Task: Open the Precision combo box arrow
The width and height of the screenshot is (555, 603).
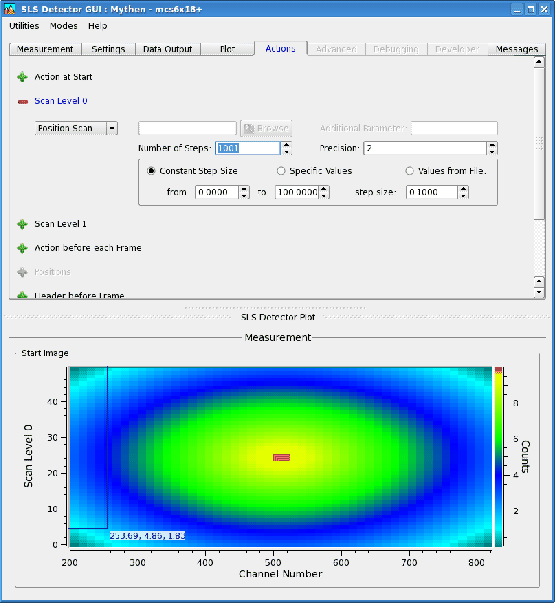Action: (492, 148)
